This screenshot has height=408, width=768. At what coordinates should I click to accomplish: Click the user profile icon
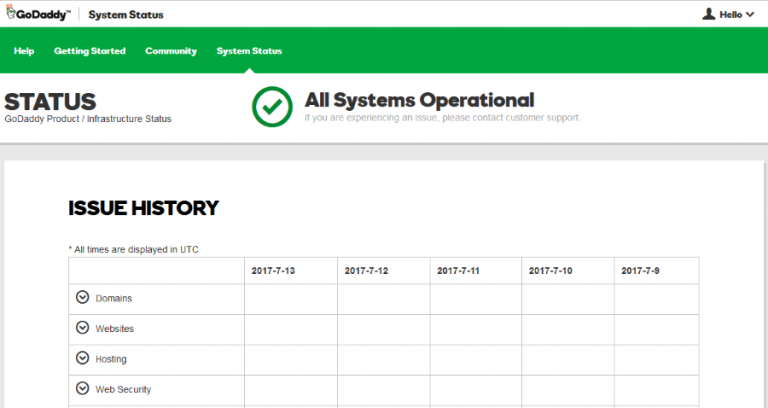click(x=709, y=14)
